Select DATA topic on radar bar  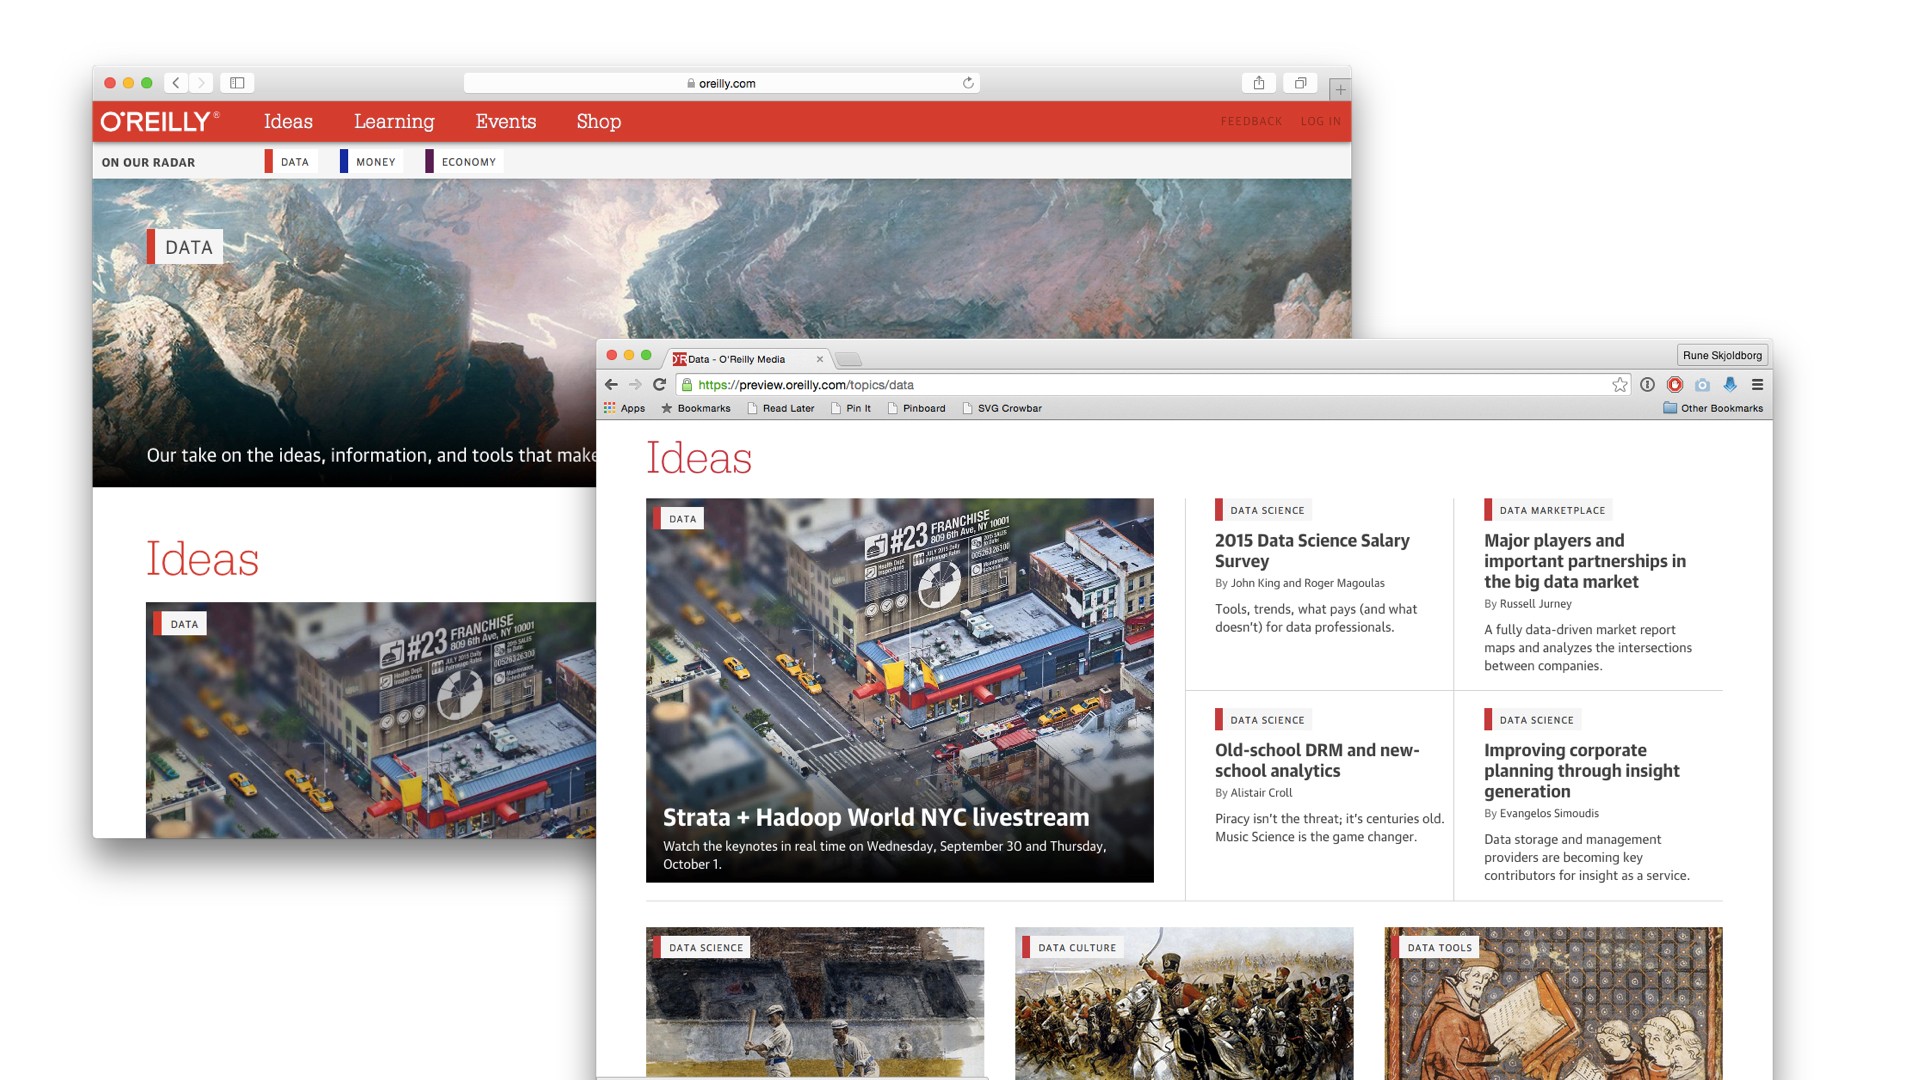pos(290,161)
